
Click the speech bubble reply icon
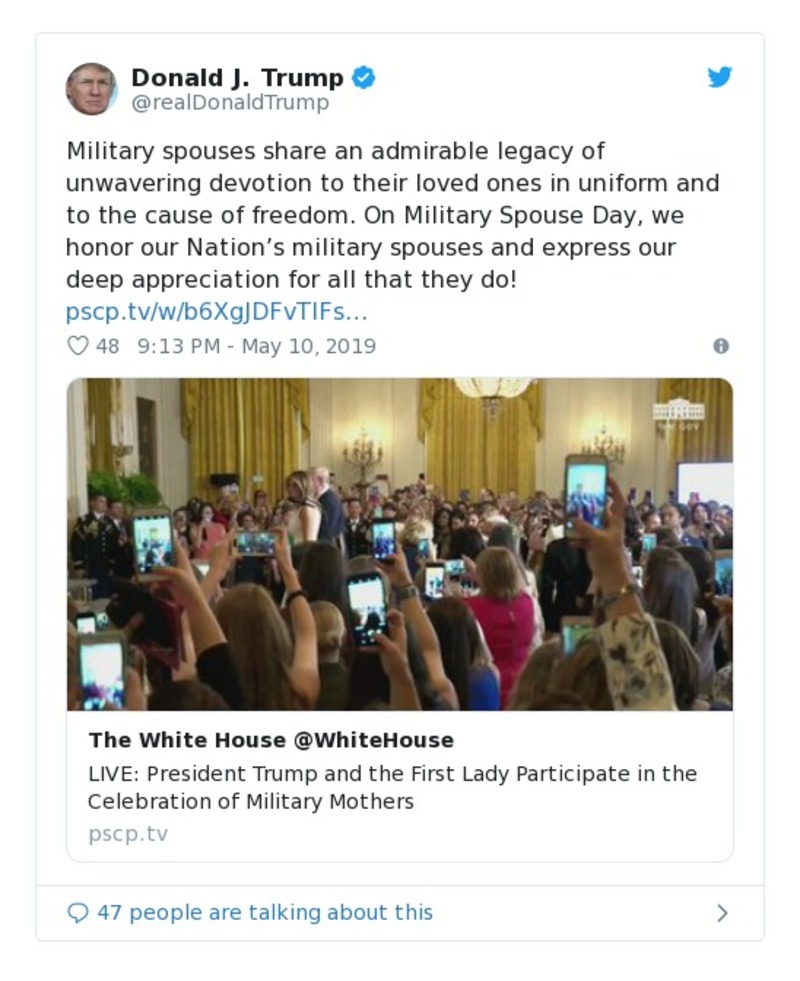coord(77,913)
